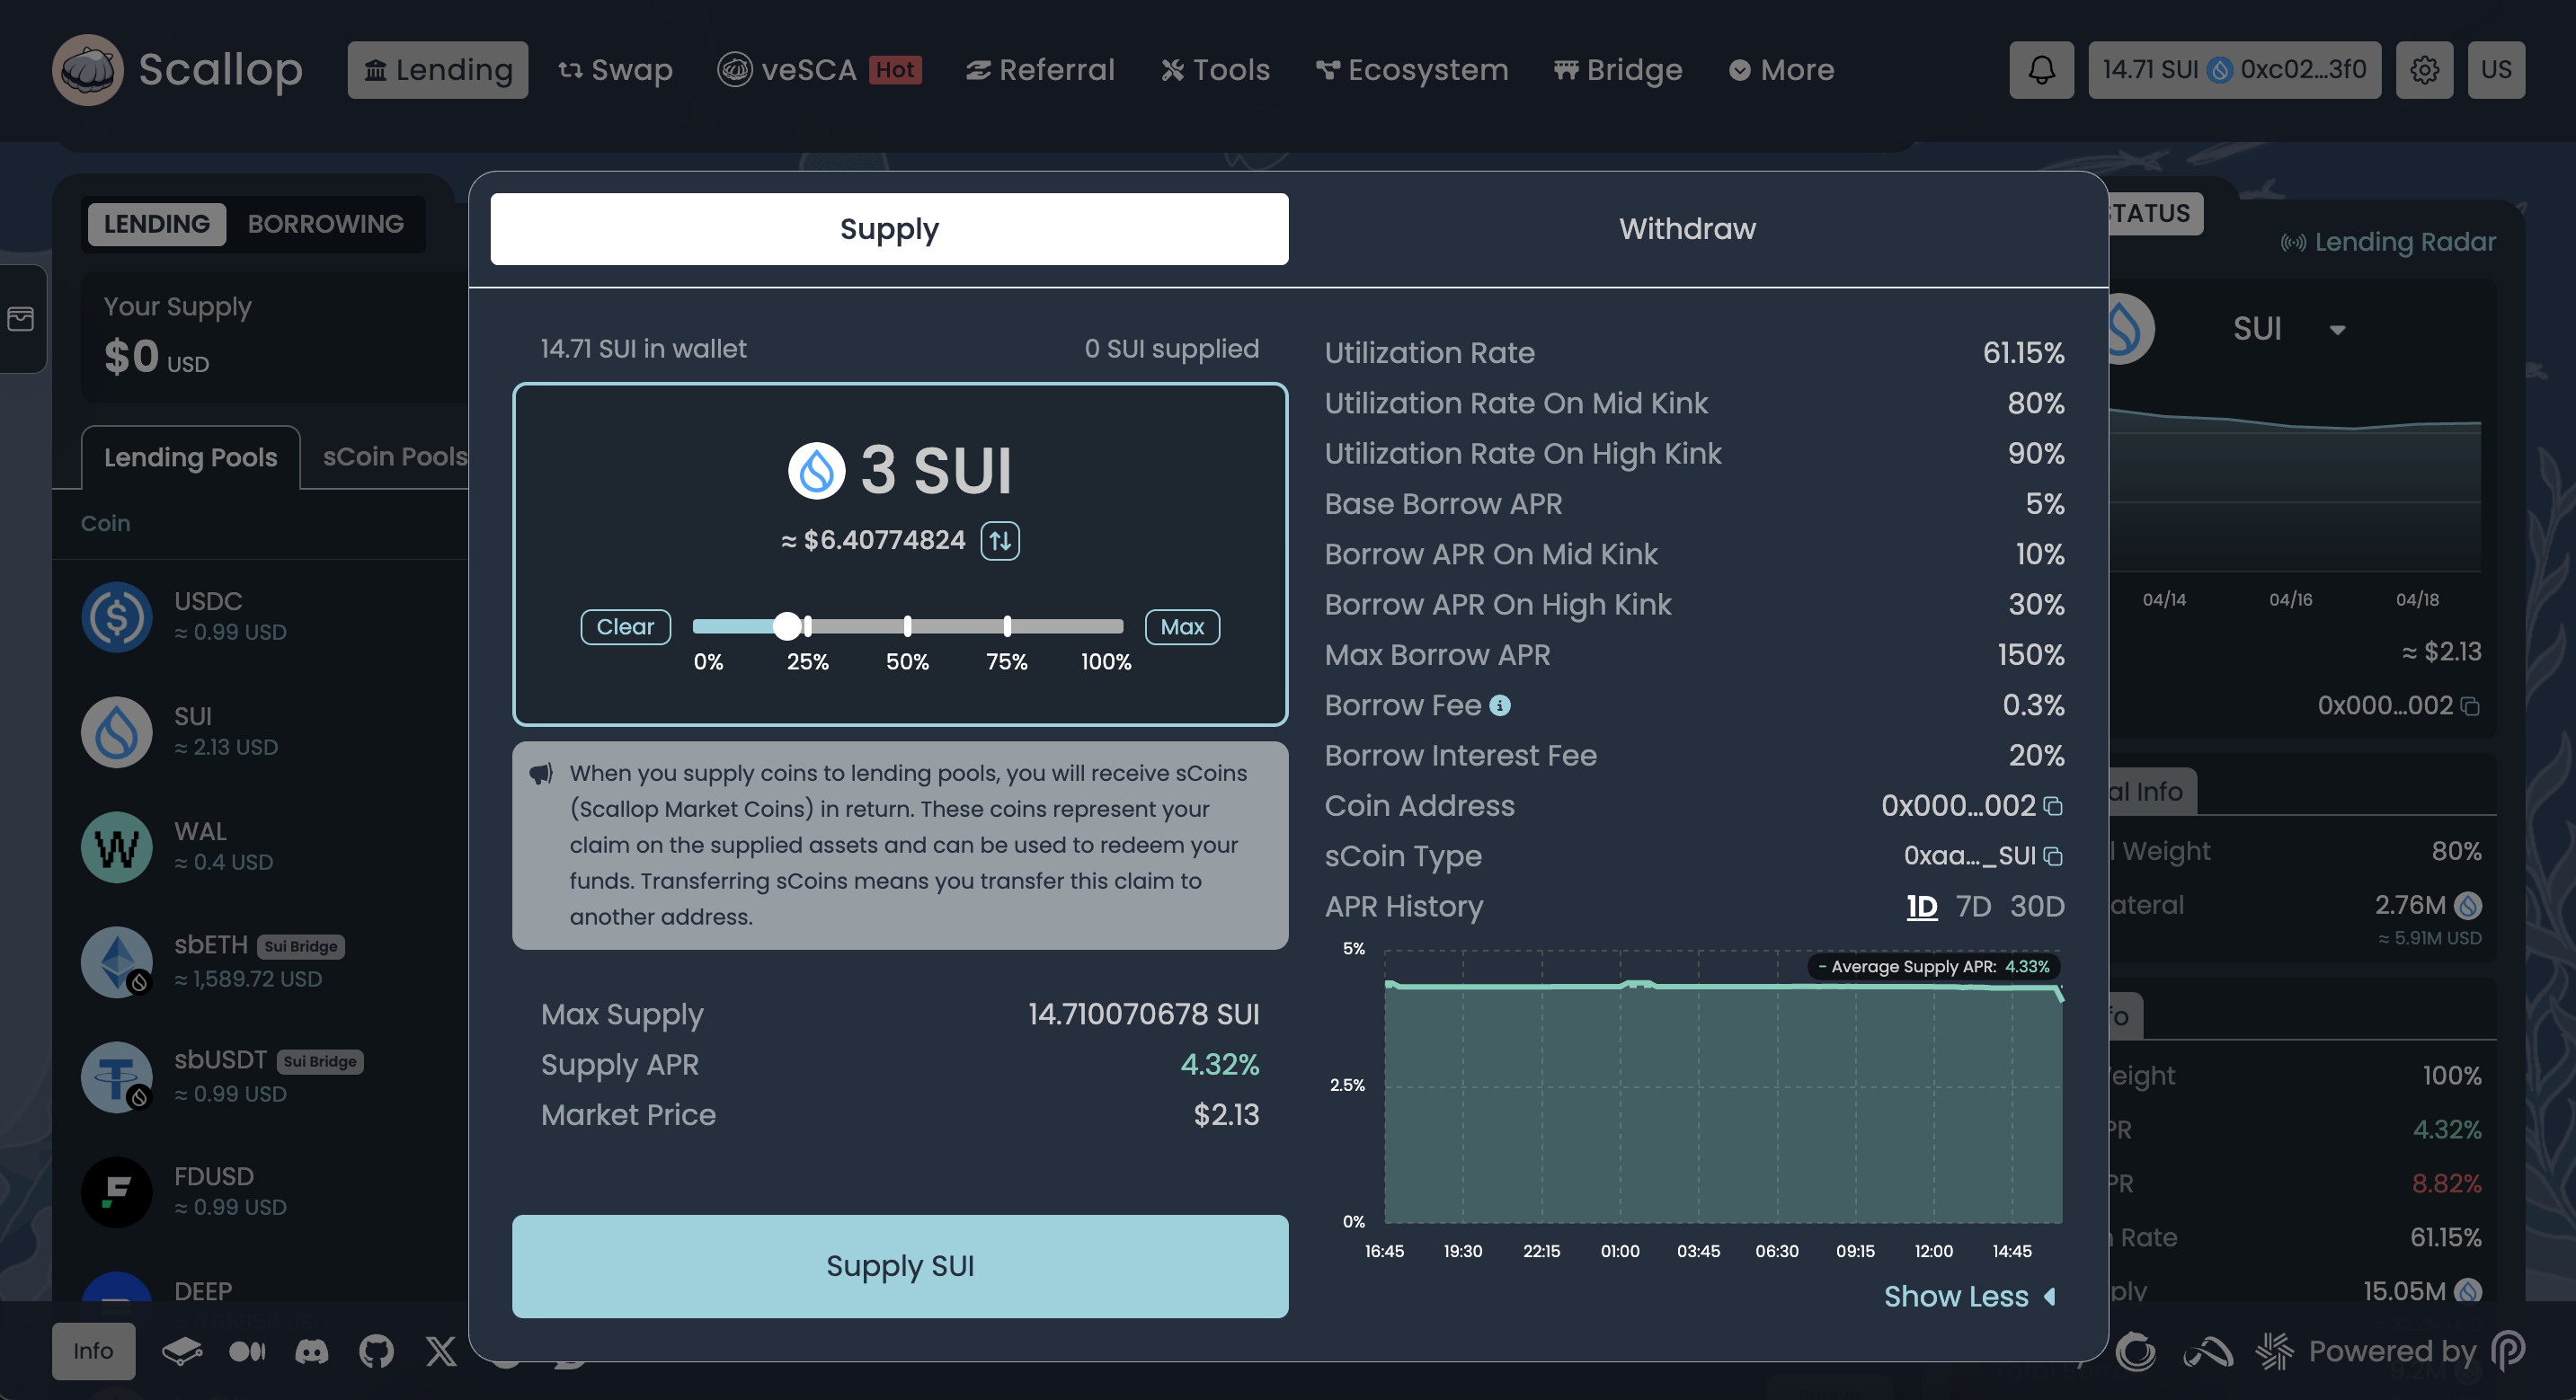Screen dimensions: 2576x1400
Task: Open the SUI coin selector dropdown
Action: (2289, 329)
